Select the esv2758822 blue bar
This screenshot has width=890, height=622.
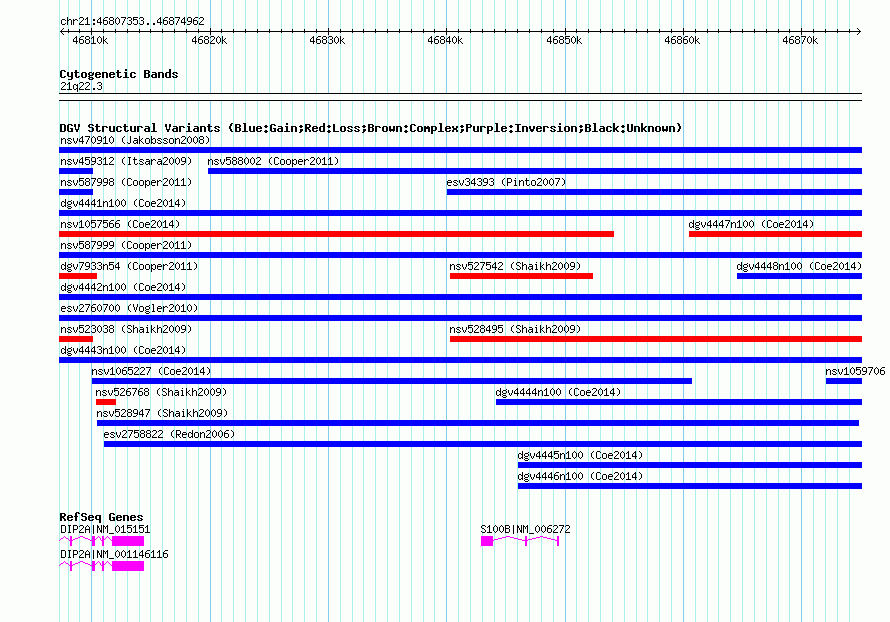pos(483,444)
